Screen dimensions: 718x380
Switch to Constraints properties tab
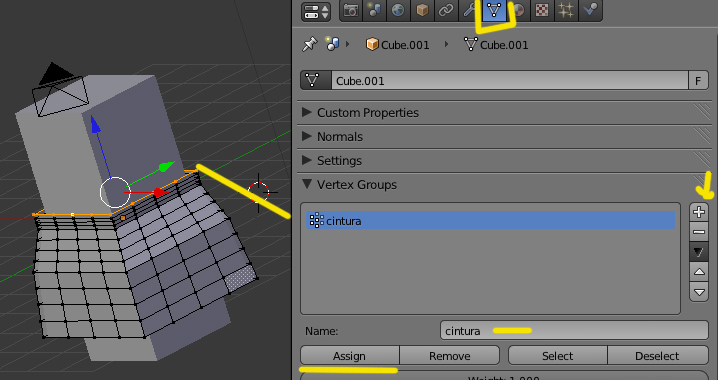coord(446,11)
